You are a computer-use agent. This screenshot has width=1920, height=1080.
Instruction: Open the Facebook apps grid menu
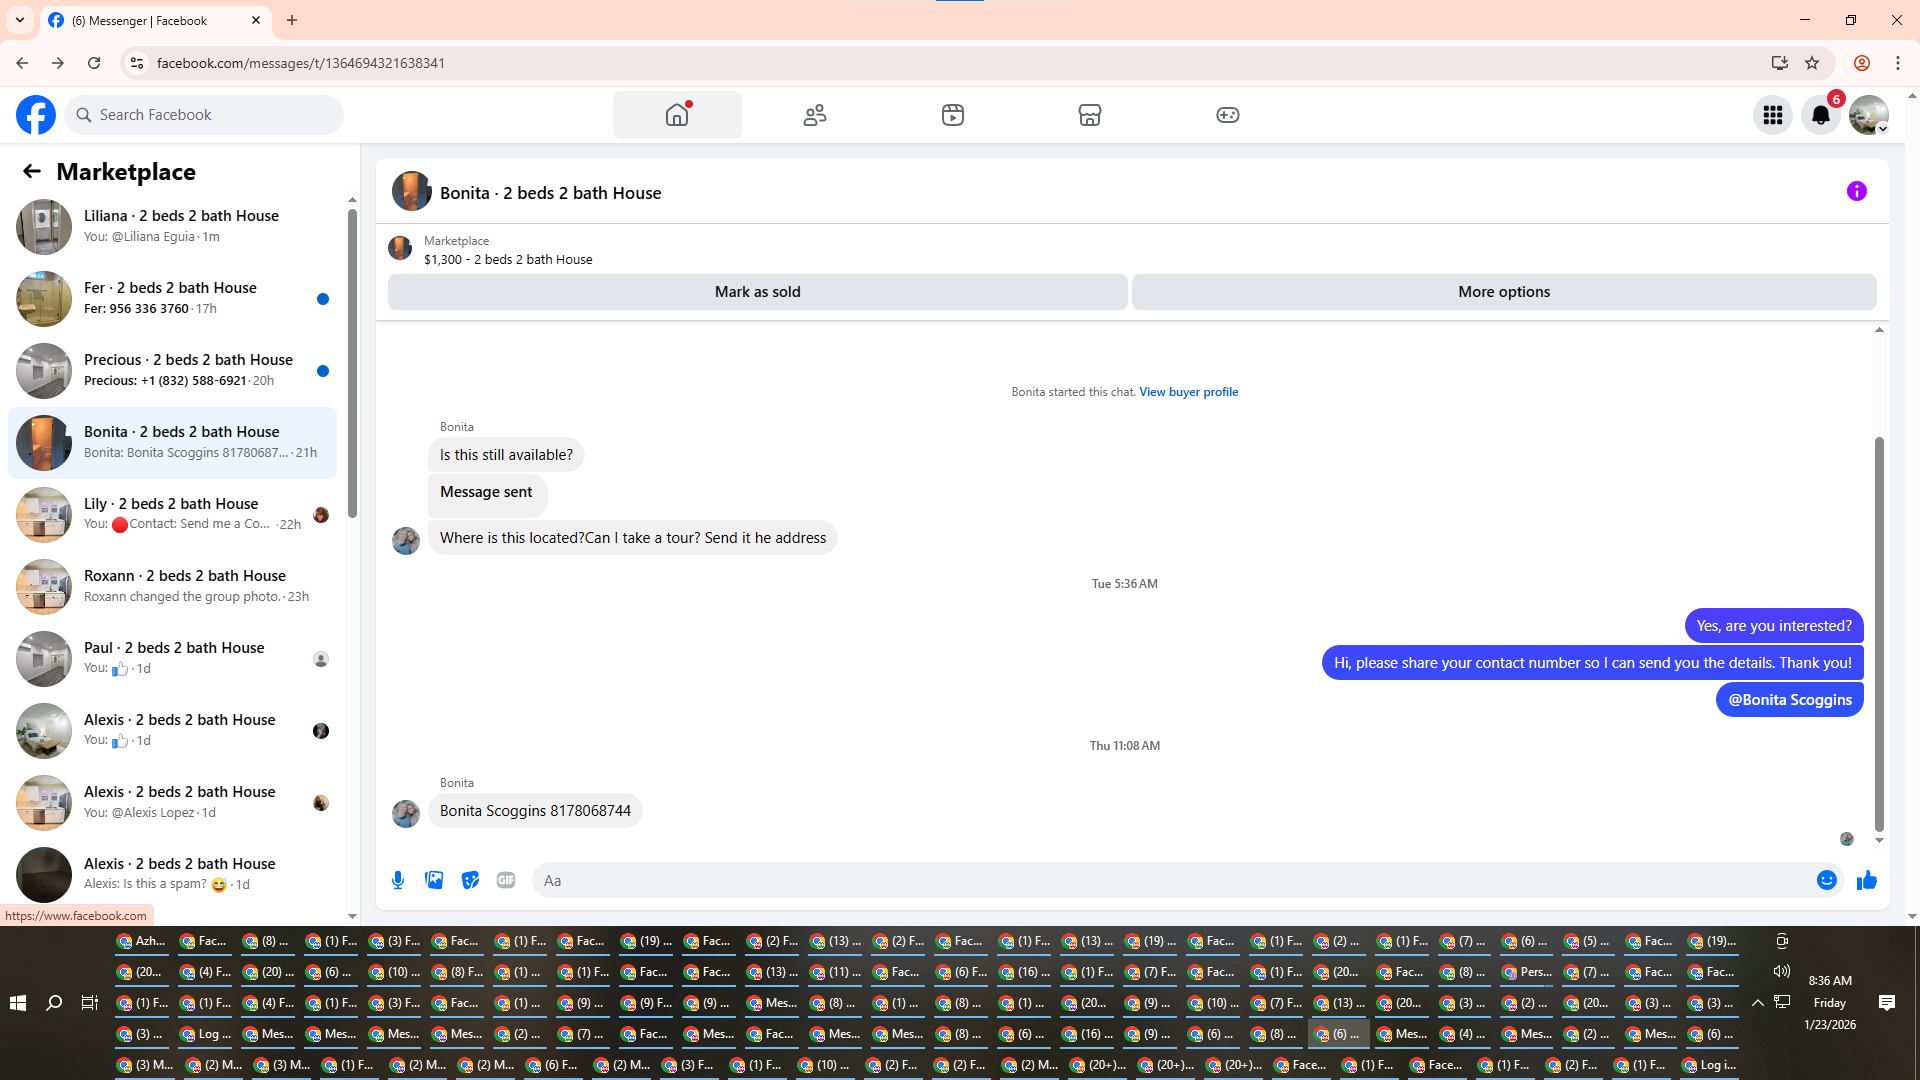(1772, 115)
